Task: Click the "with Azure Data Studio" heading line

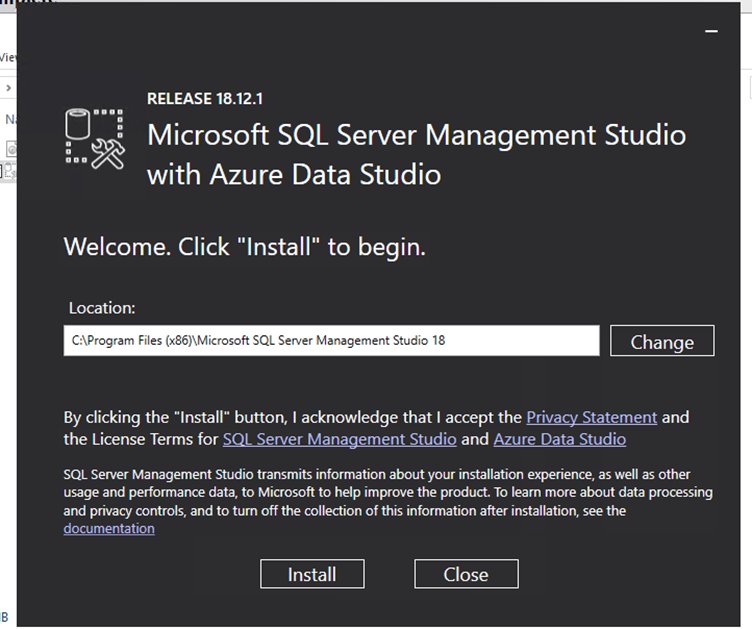Action: click(x=294, y=175)
